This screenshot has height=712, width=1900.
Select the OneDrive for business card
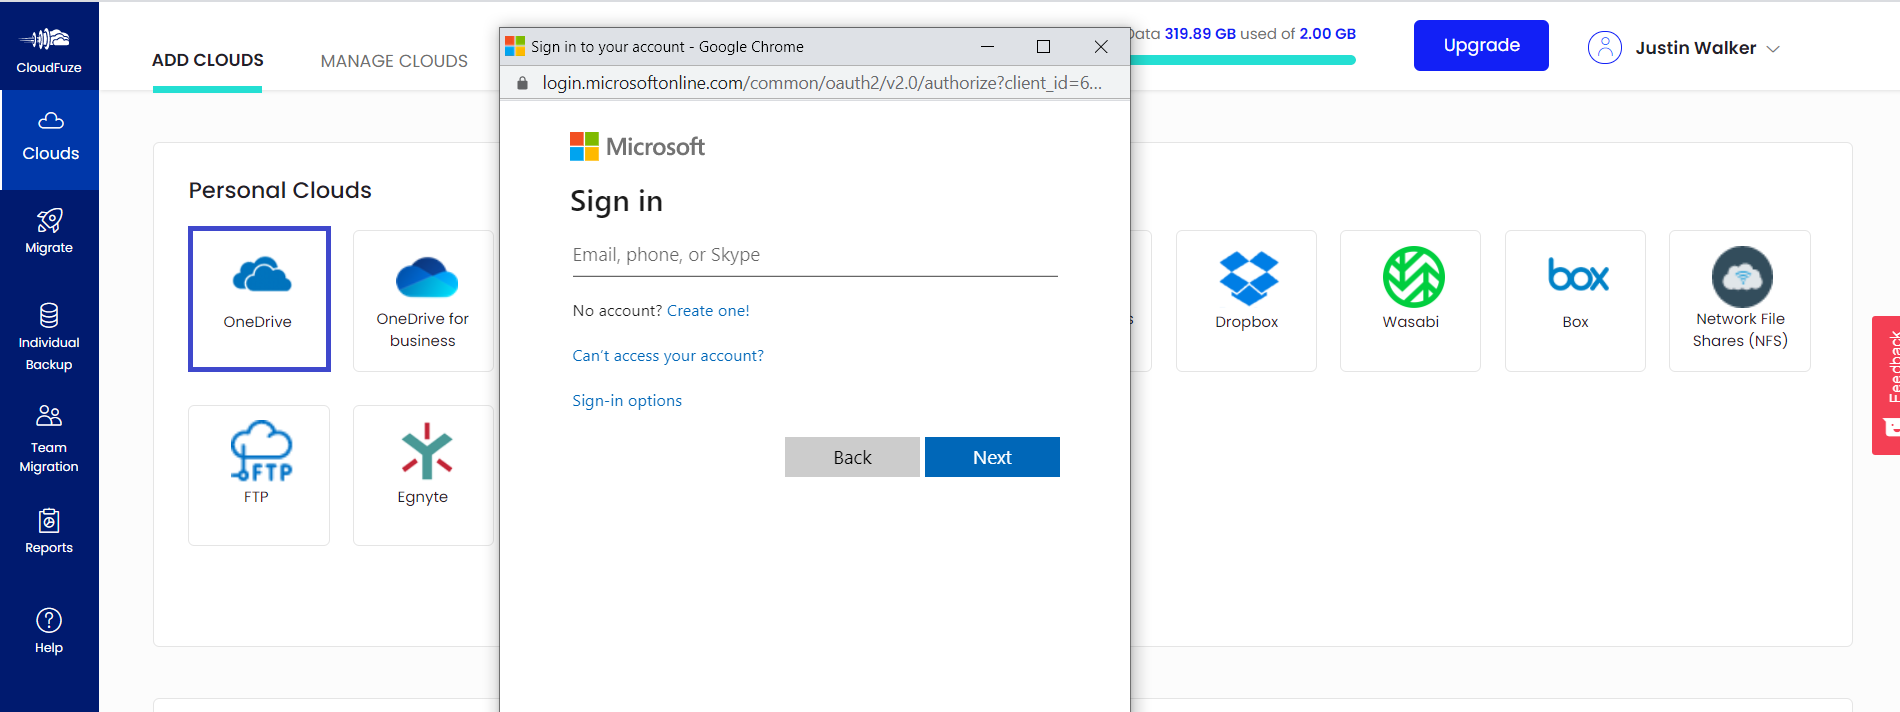(423, 301)
